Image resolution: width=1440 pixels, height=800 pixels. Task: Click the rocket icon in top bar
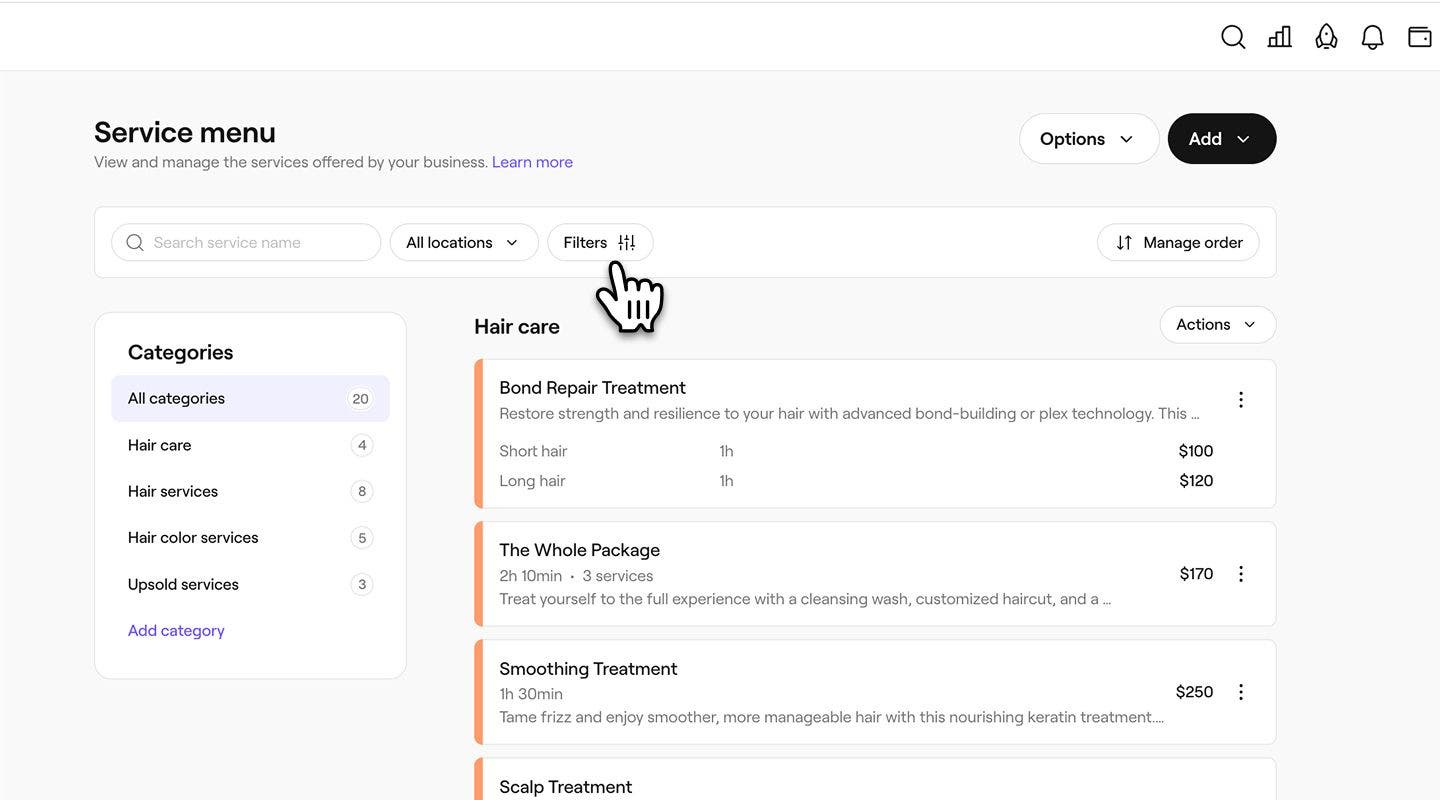(1326, 37)
